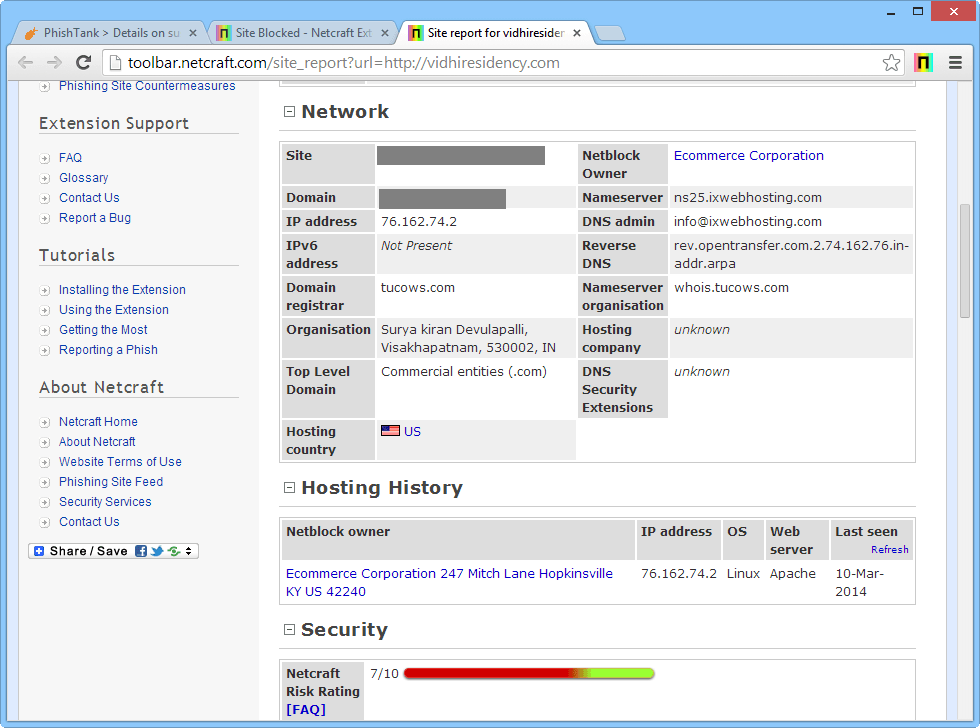Open the Ecommerce Corporation netblock owner link
Screen dimensions: 980x728
pos(748,156)
